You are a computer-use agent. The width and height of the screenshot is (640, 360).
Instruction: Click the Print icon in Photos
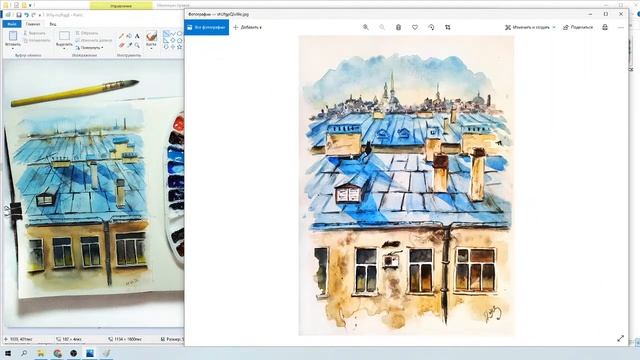point(605,27)
